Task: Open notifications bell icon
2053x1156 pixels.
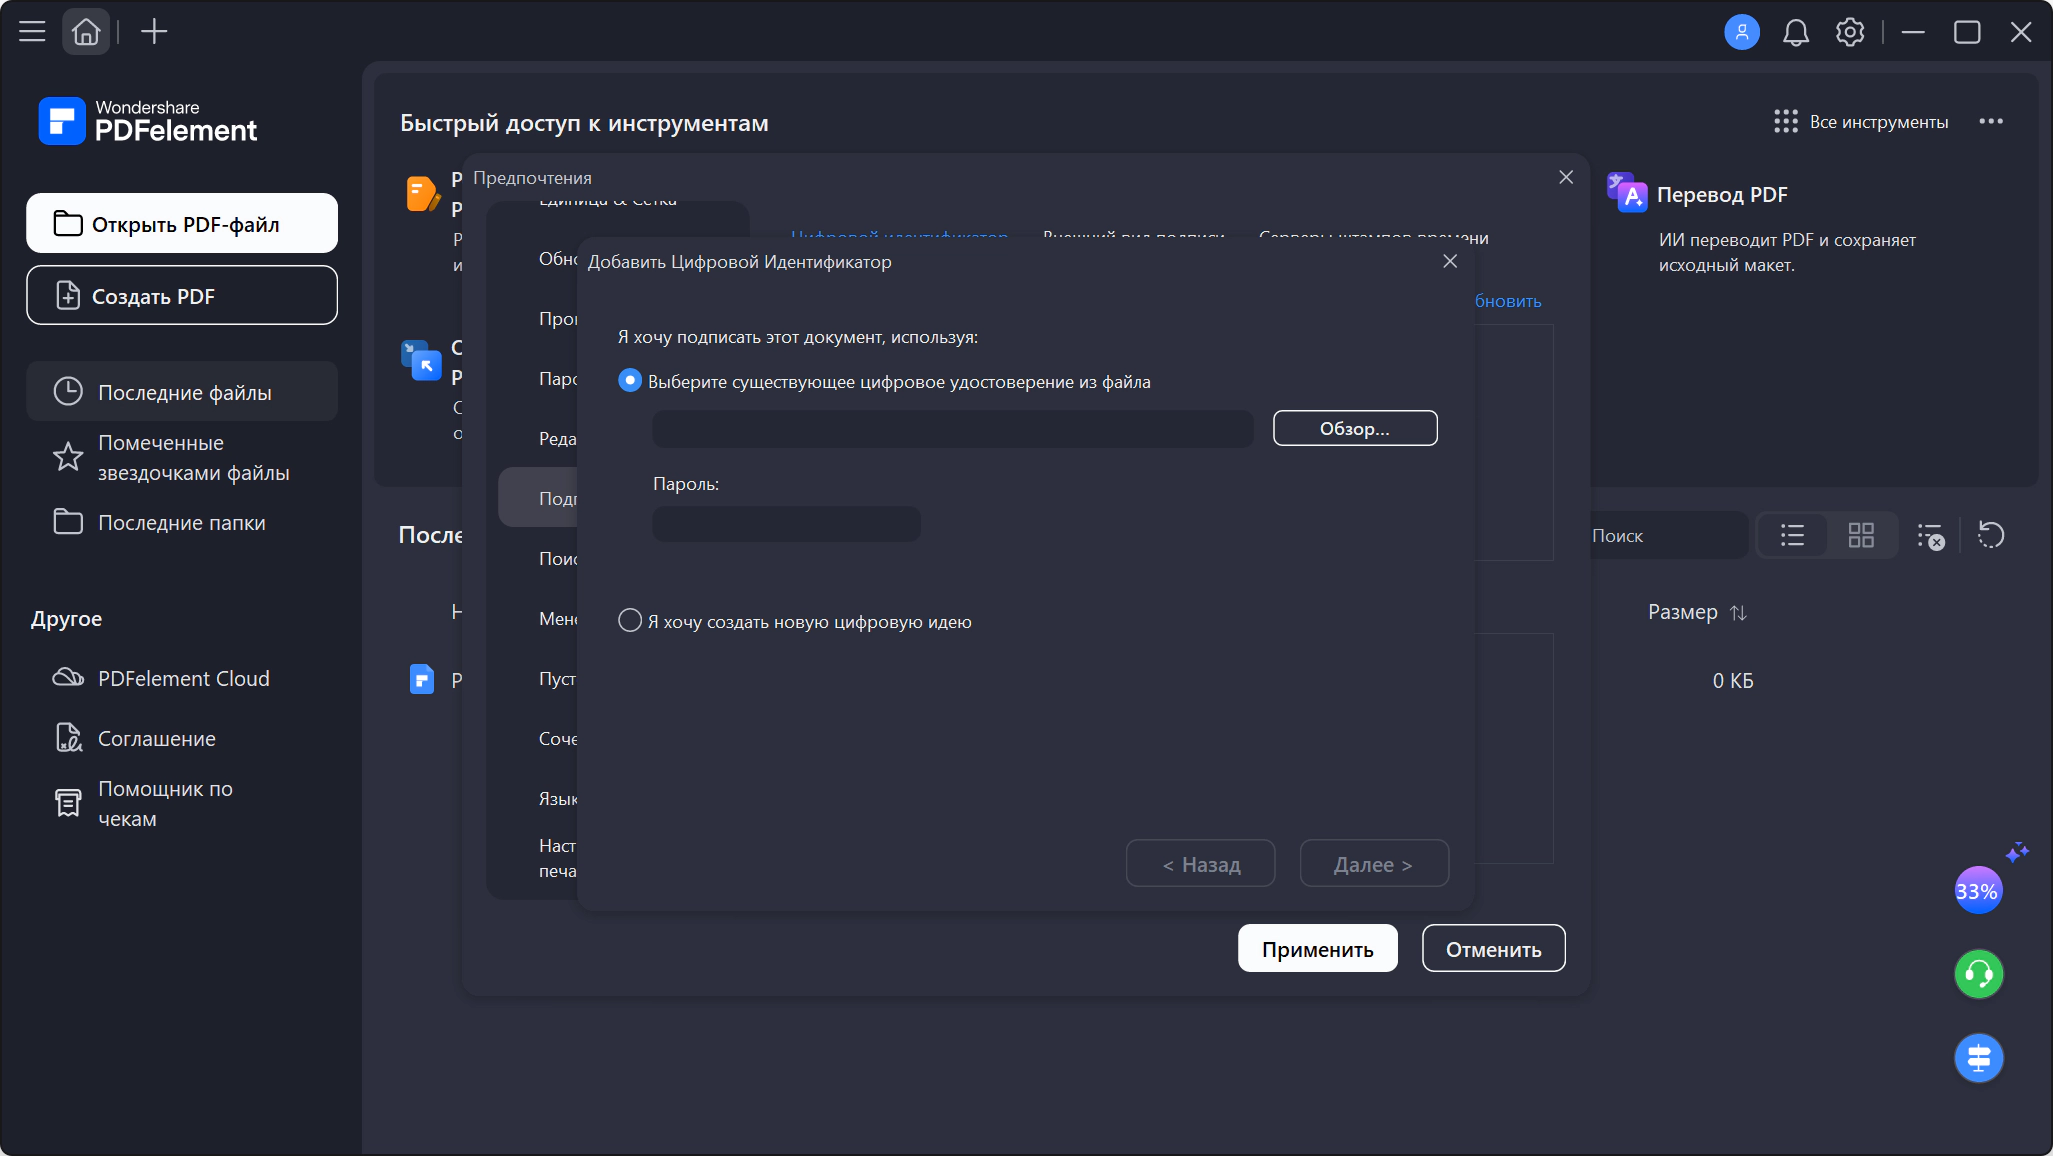Action: [1796, 32]
